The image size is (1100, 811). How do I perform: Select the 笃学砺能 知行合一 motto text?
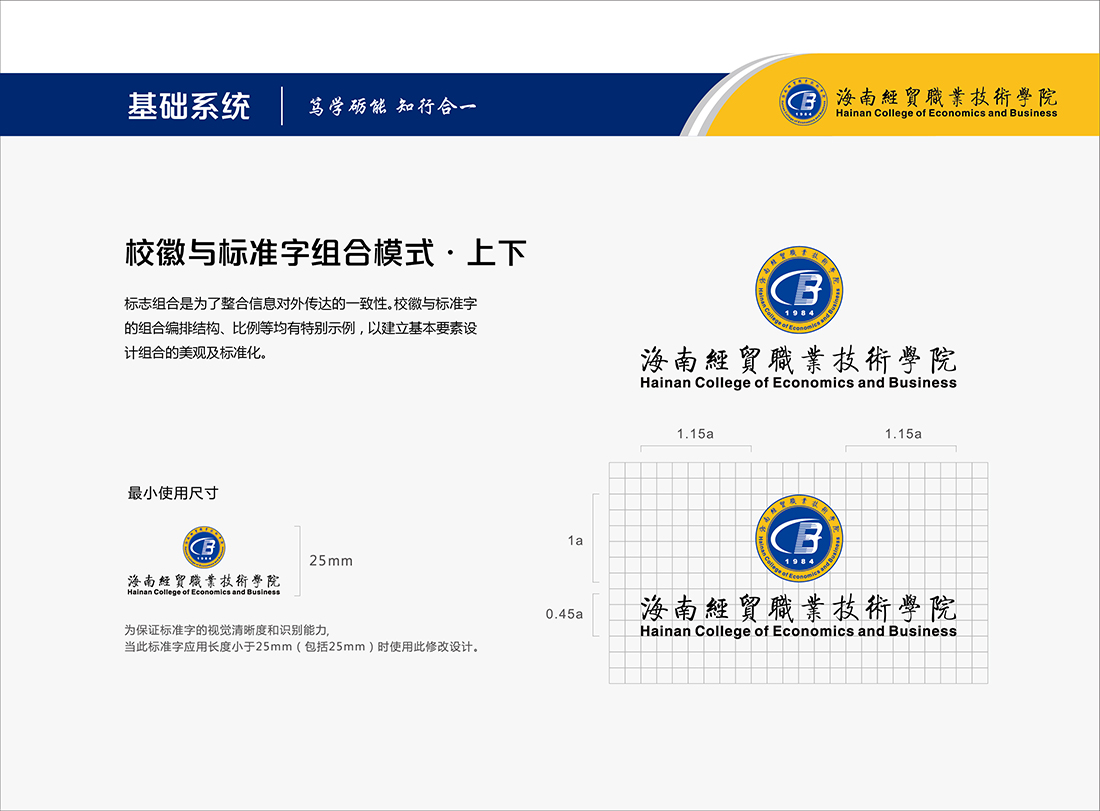pos(392,107)
